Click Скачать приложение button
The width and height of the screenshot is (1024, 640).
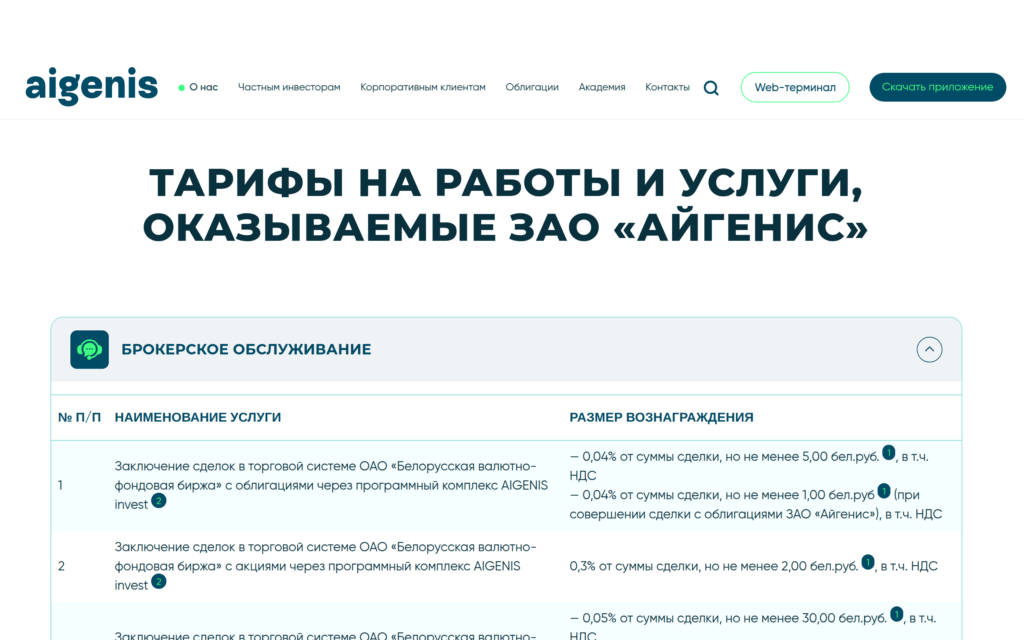[937, 87]
